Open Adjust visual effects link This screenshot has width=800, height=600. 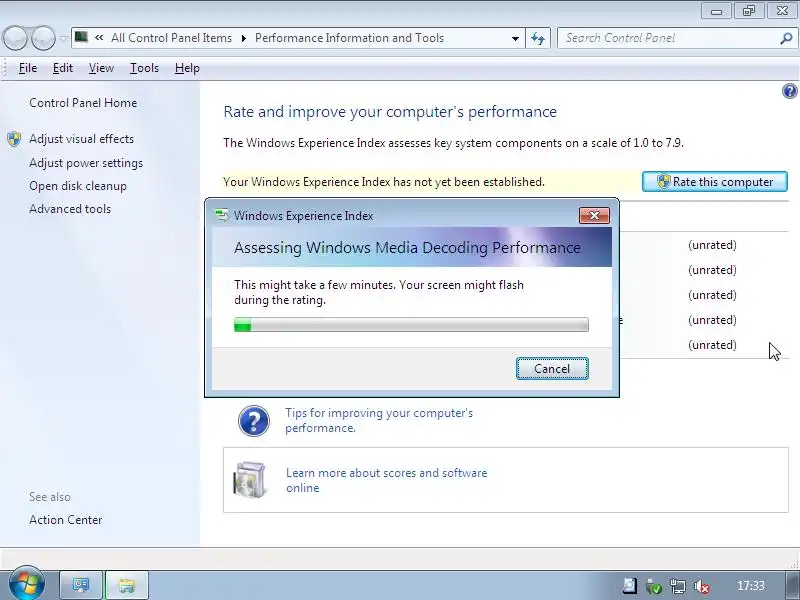(x=82, y=139)
